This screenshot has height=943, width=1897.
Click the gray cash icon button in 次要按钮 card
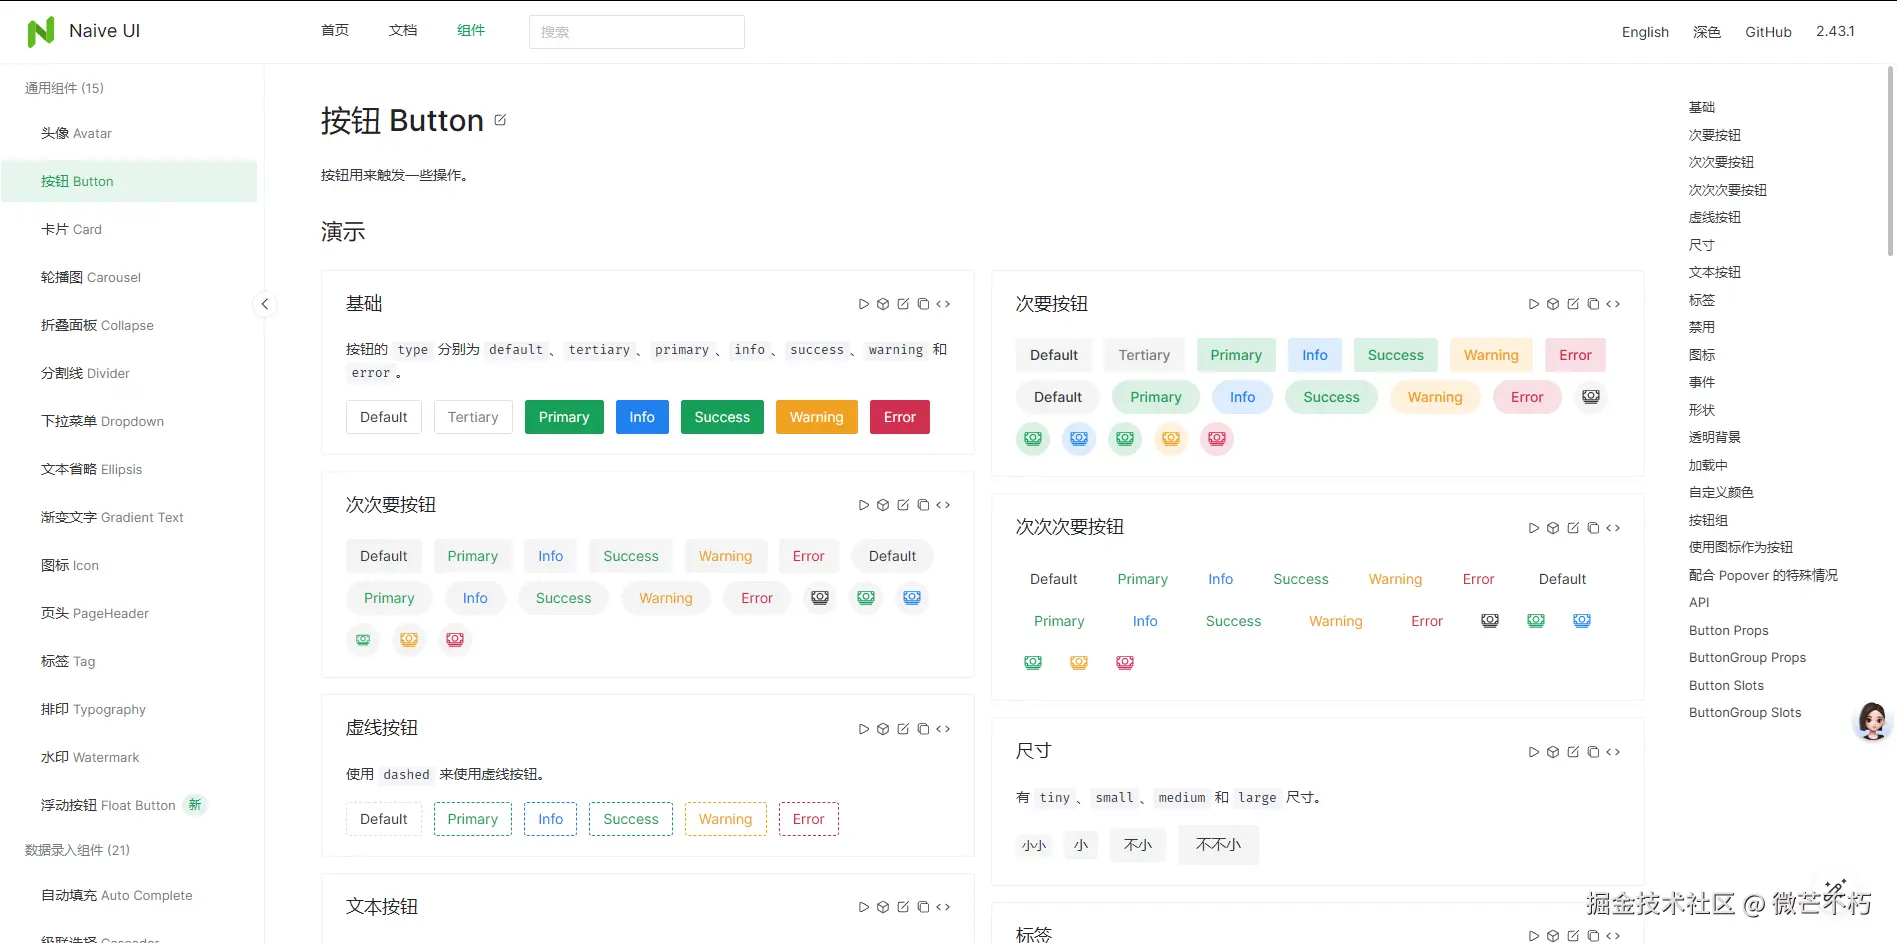pyautogui.click(x=1591, y=397)
